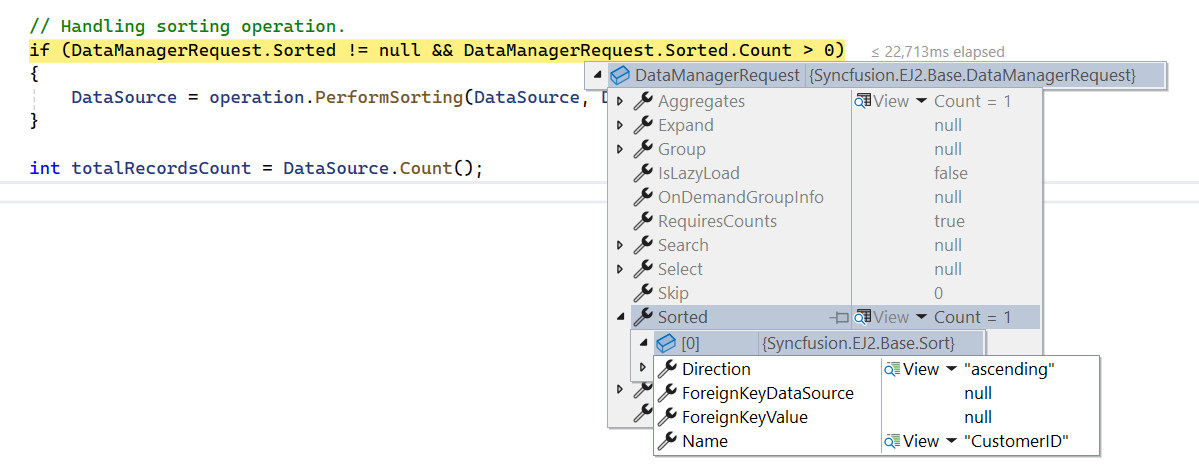
Task: Click the wrench icon of Direction property
Action: (x=668, y=369)
